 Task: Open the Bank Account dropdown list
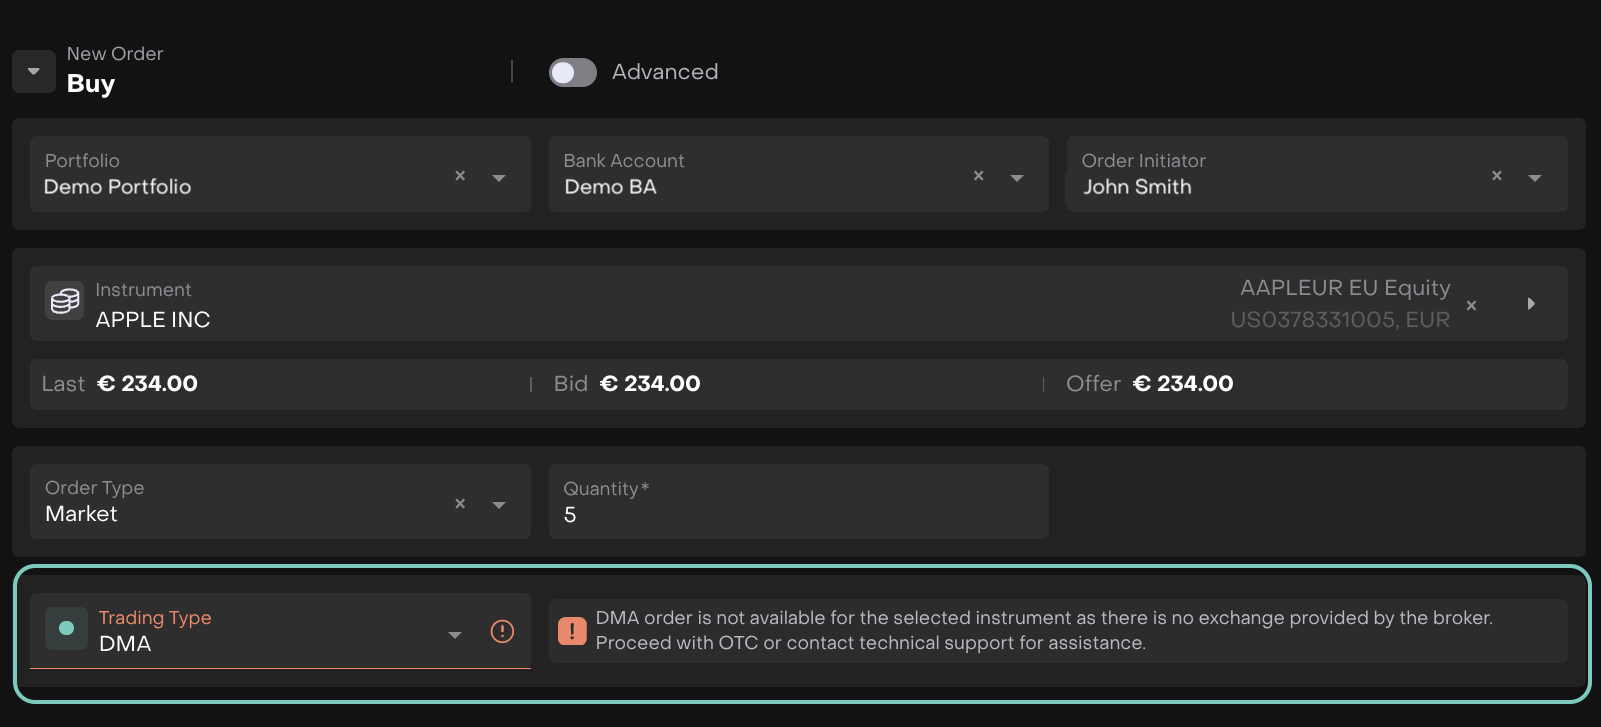pyautogui.click(x=1017, y=178)
